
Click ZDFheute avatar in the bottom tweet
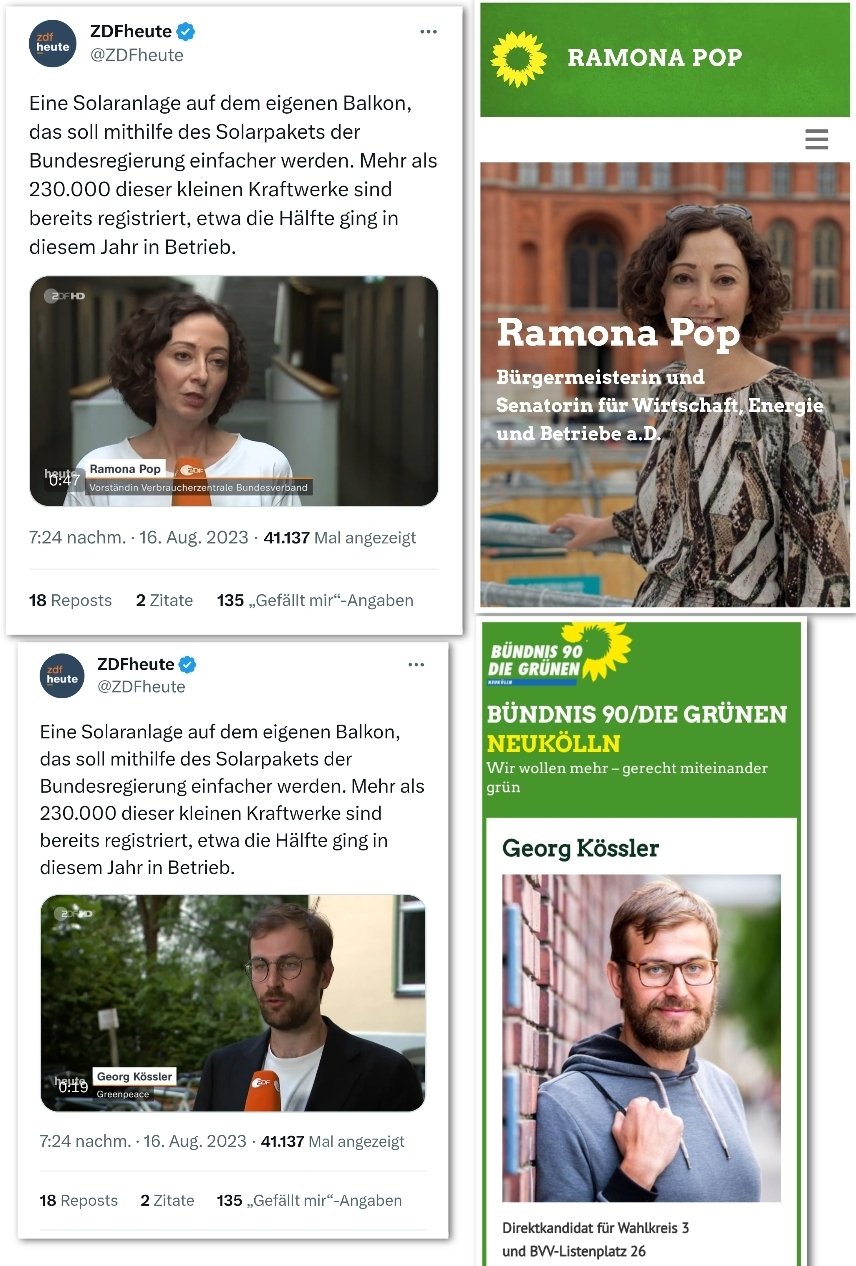pyautogui.click(x=62, y=676)
